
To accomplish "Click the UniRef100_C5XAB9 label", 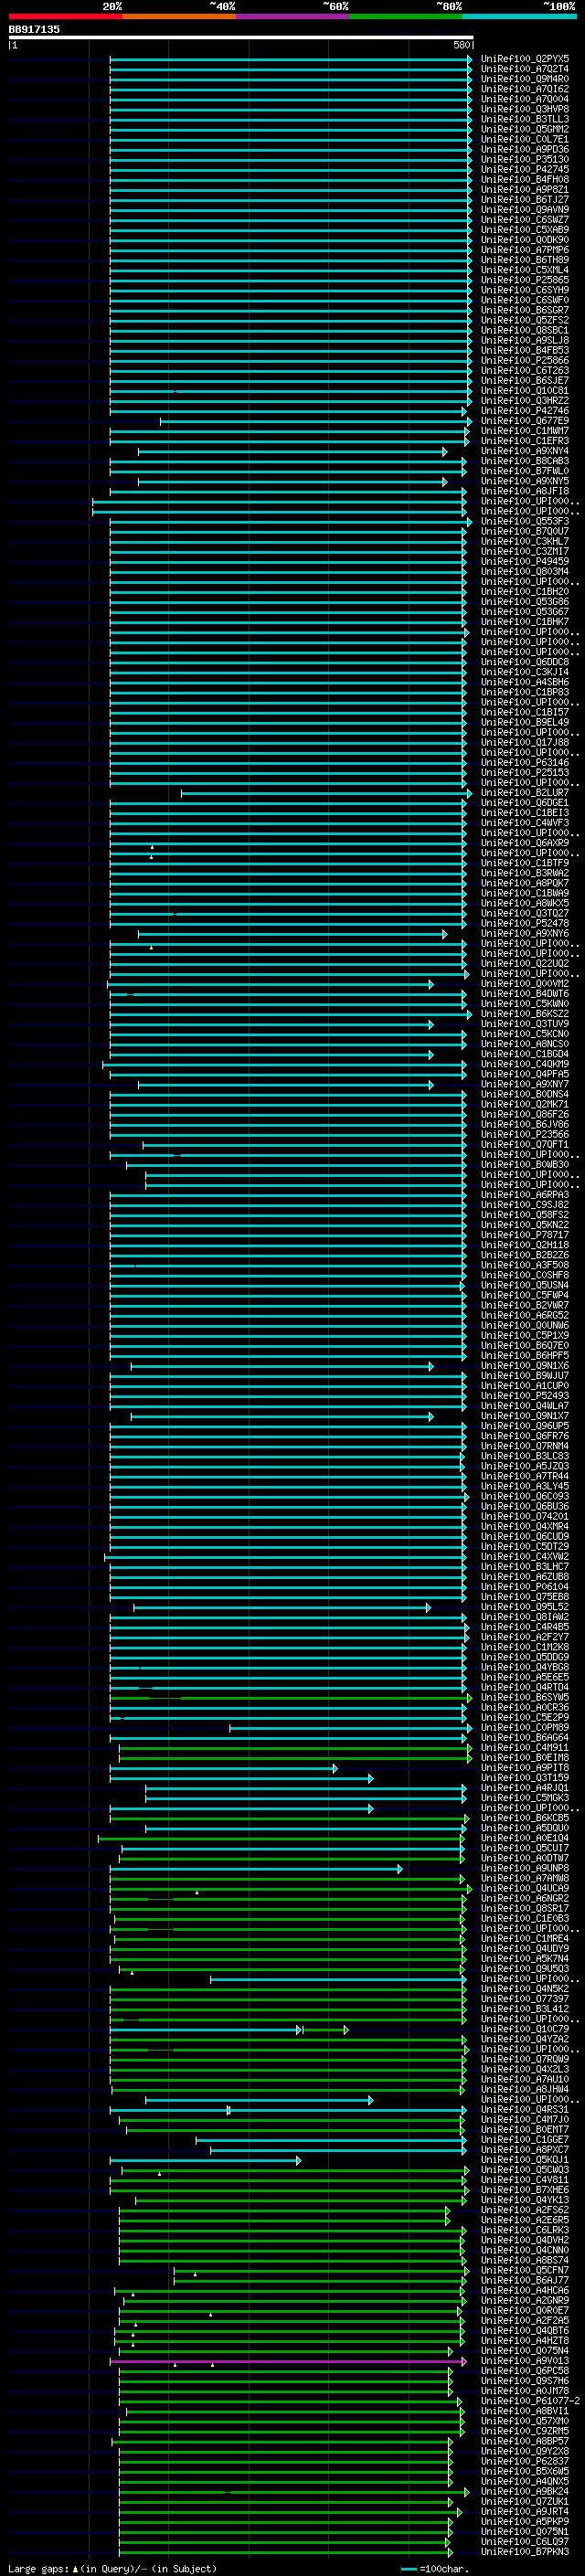I will pos(525,230).
